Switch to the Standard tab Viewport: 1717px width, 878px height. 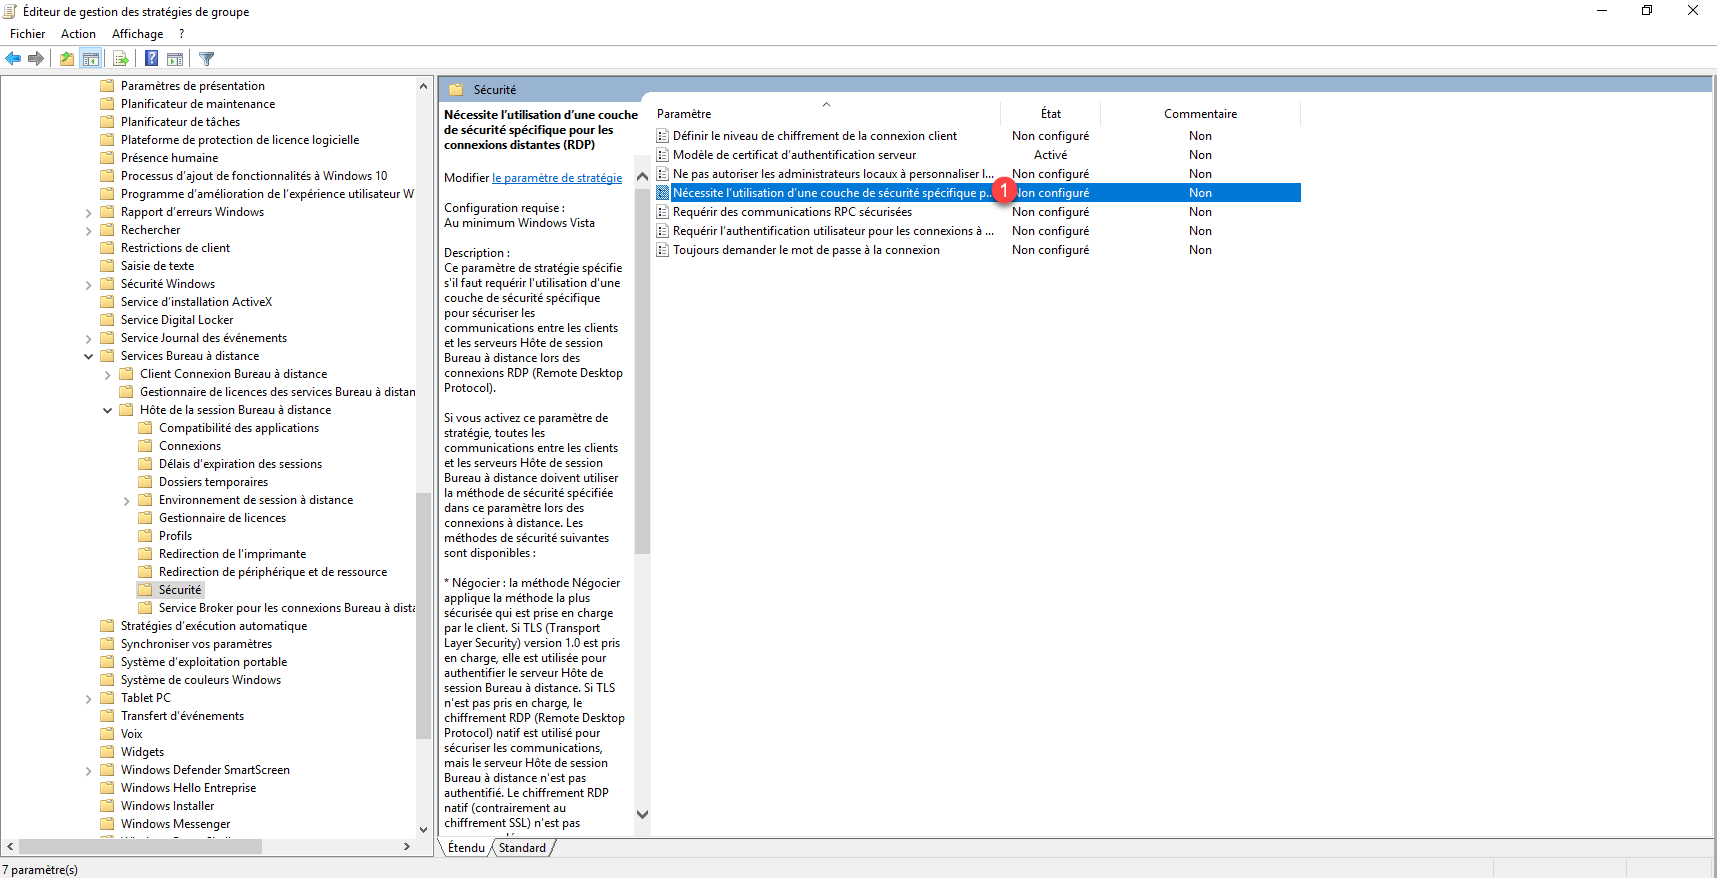point(522,848)
